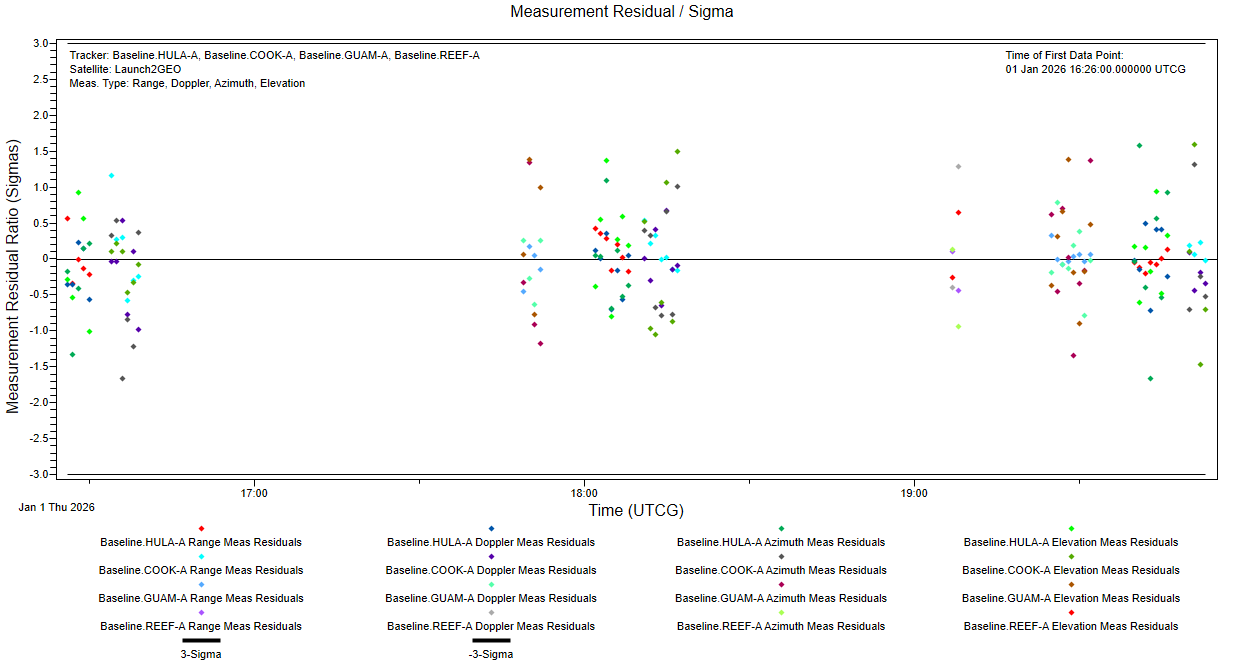This screenshot has height=661, width=1244.
Task: Click the Measurement Residual Ratio y-axis label
Action: (x=13, y=277)
